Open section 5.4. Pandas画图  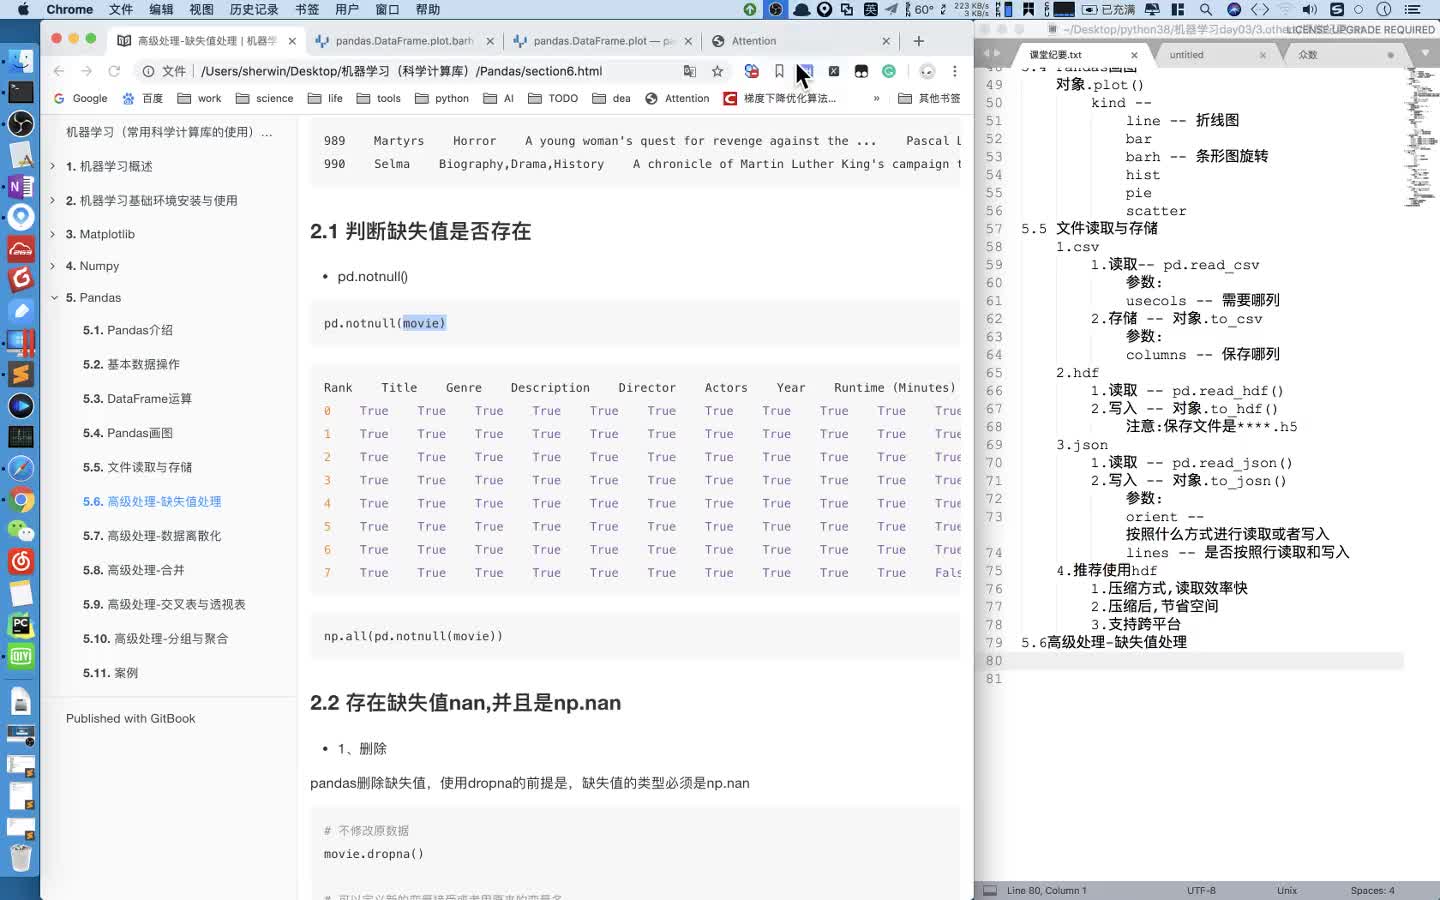point(128,433)
